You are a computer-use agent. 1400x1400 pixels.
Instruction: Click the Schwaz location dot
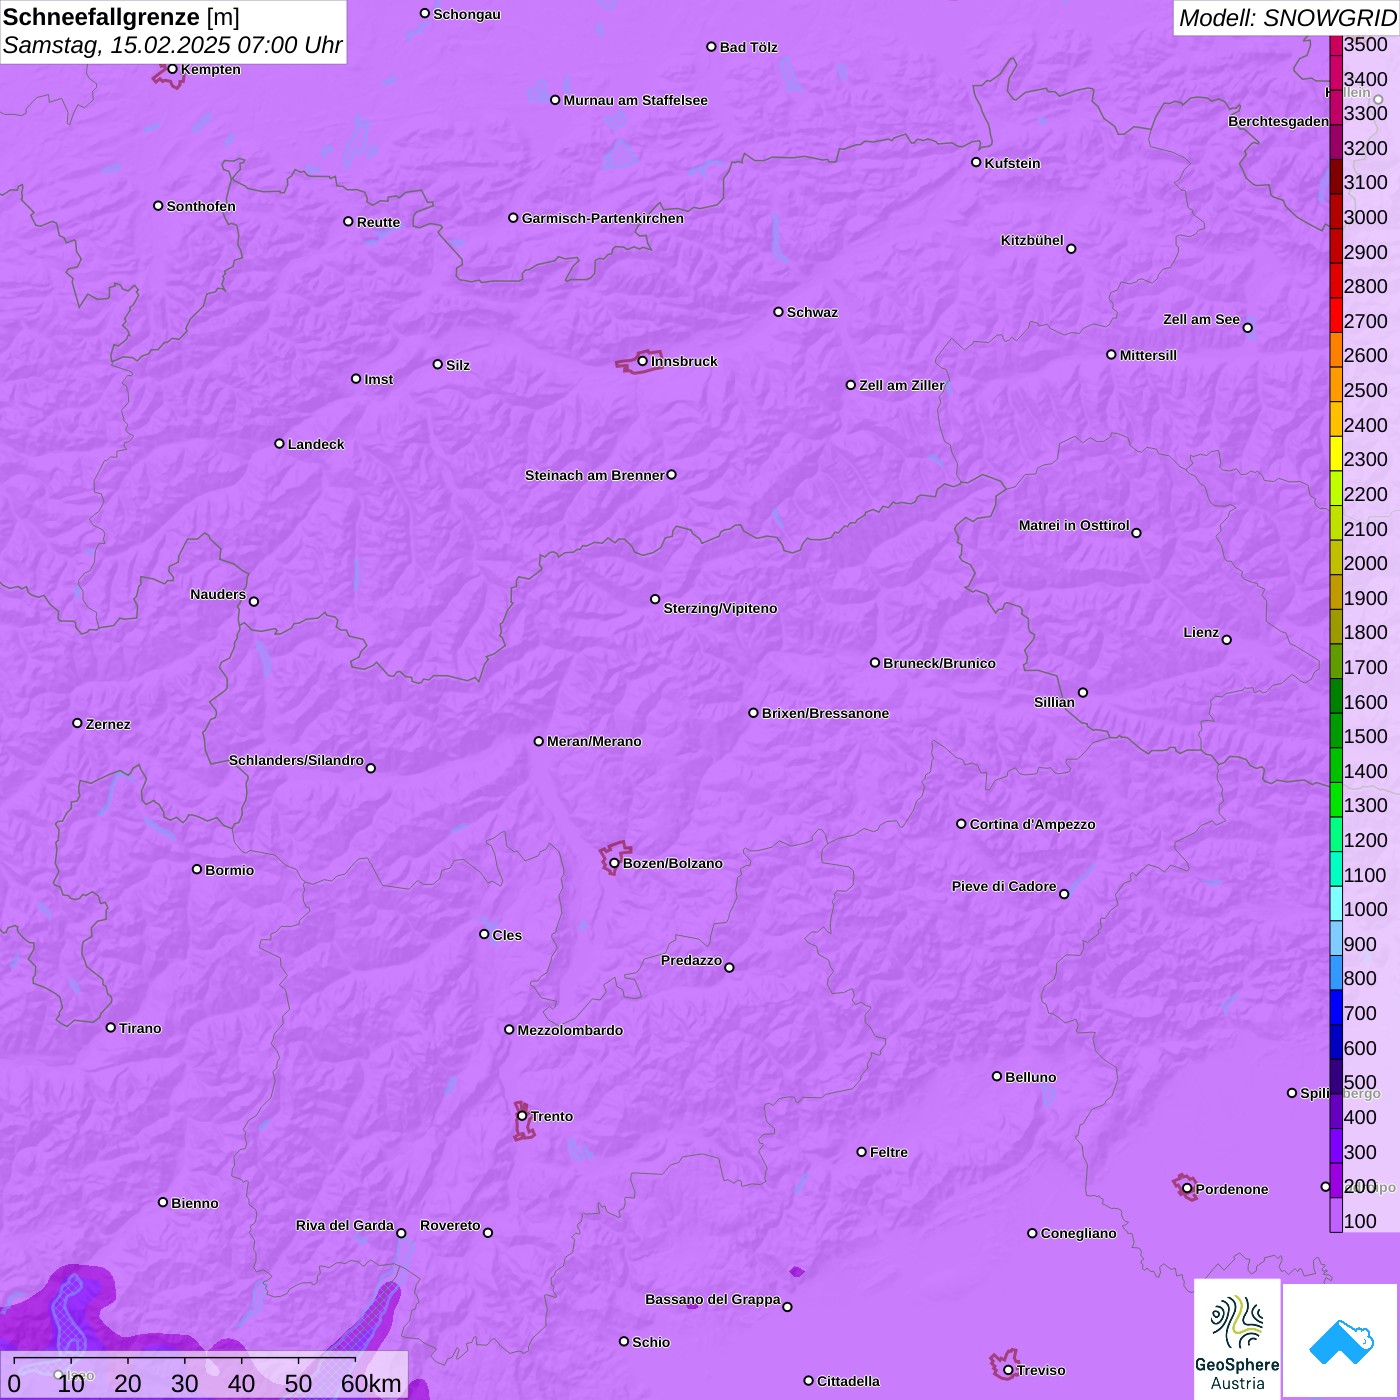(x=778, y=312)
